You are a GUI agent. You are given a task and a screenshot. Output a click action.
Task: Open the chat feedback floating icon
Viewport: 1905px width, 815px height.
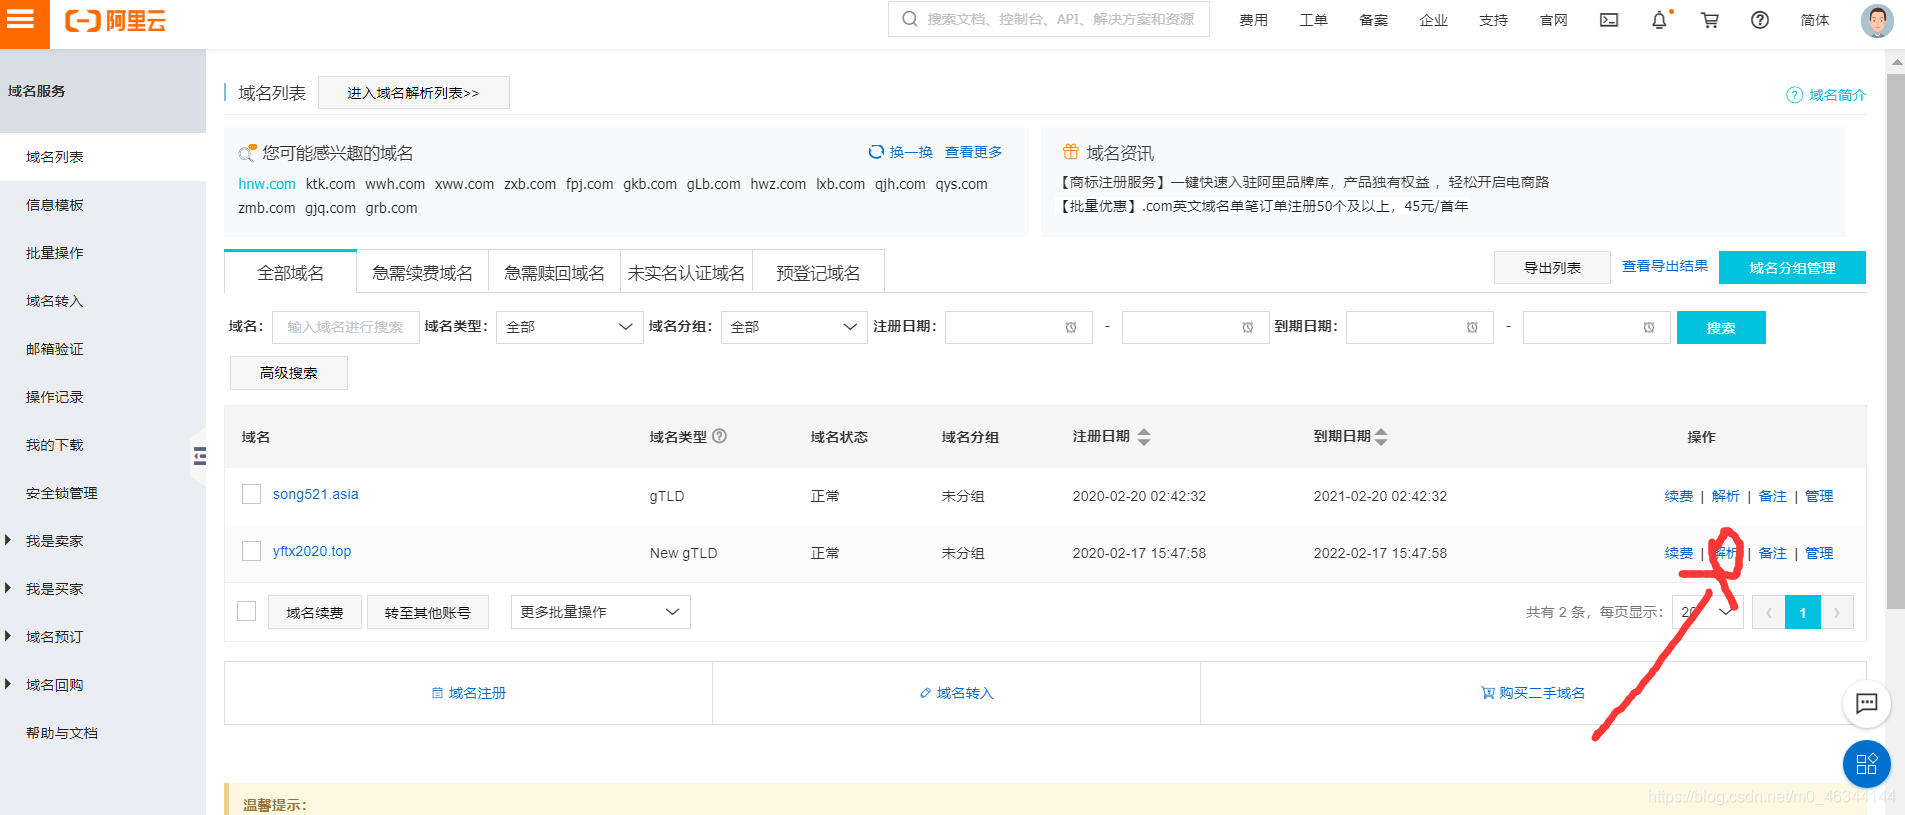(x=1866, y=703)
